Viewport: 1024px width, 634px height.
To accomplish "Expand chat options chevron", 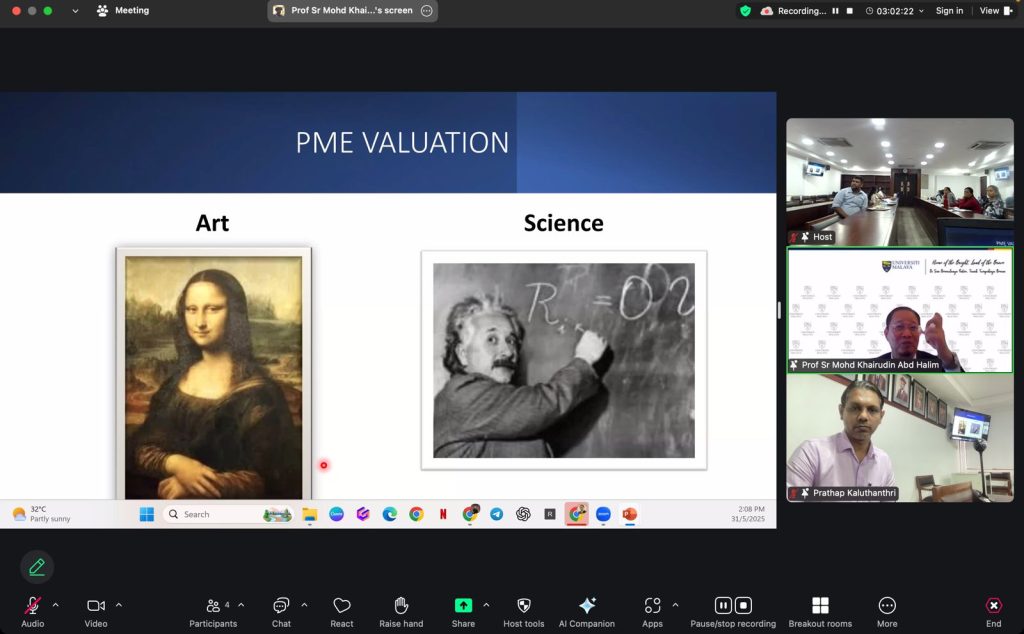I will [x=304, y=605].
